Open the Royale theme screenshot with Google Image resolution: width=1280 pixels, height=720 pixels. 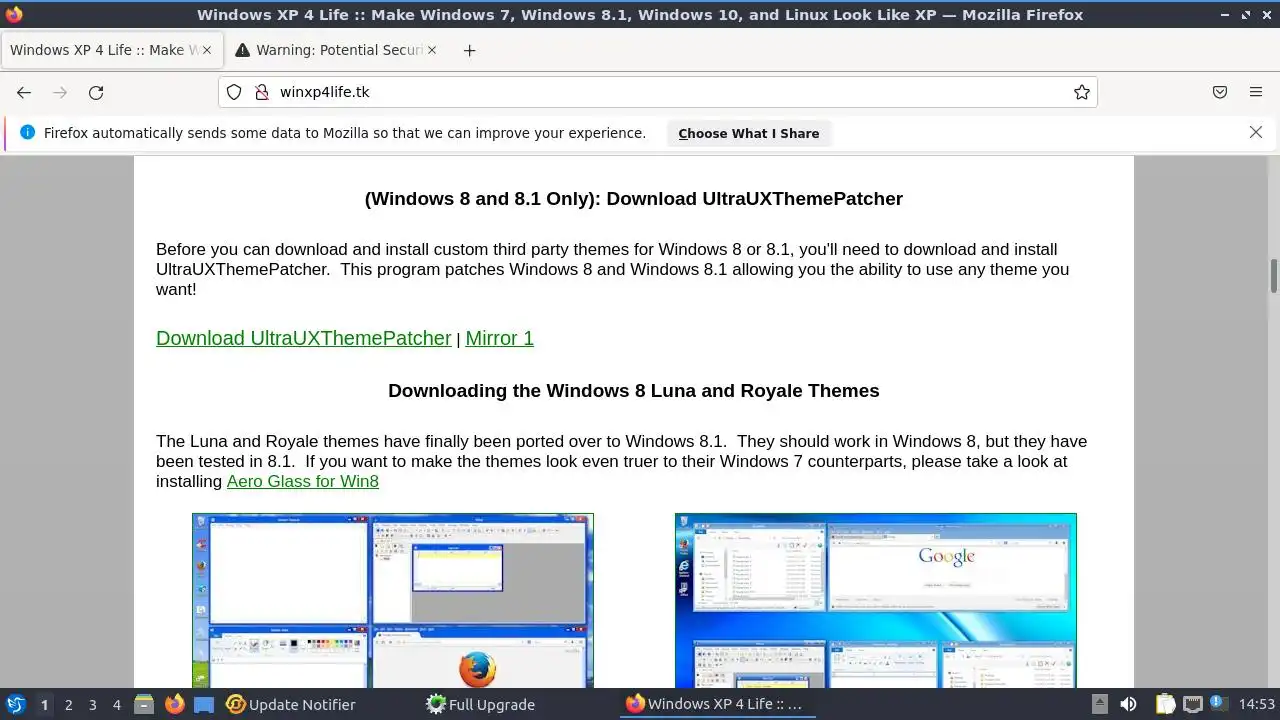876,600
